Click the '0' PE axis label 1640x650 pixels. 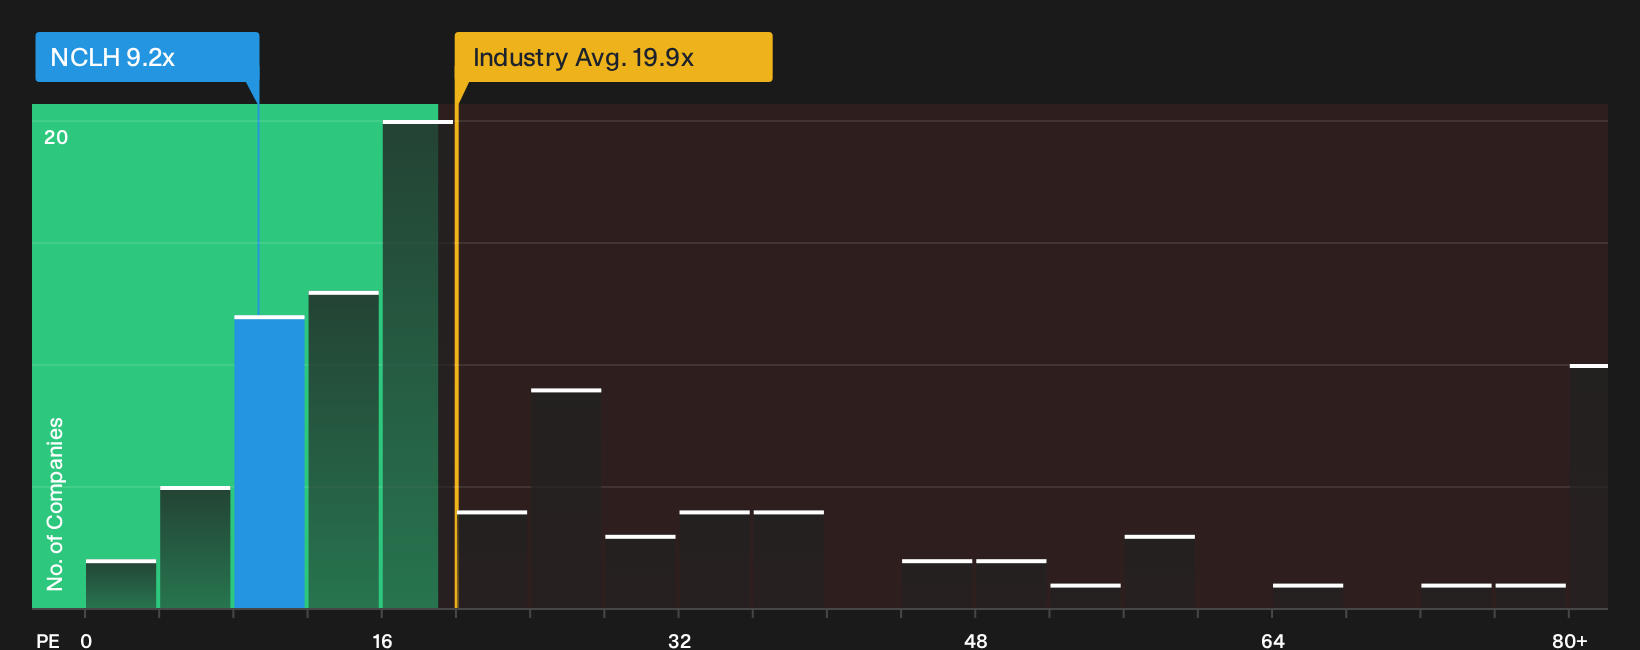86,640
